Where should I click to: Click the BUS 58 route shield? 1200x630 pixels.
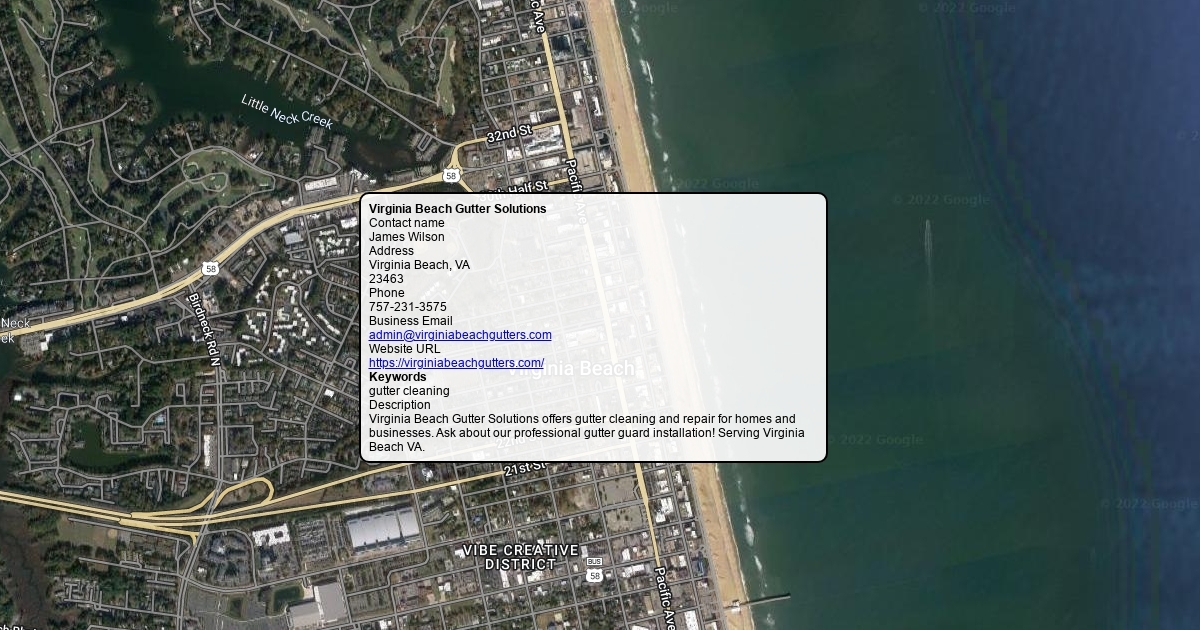[x=594, y=570]
